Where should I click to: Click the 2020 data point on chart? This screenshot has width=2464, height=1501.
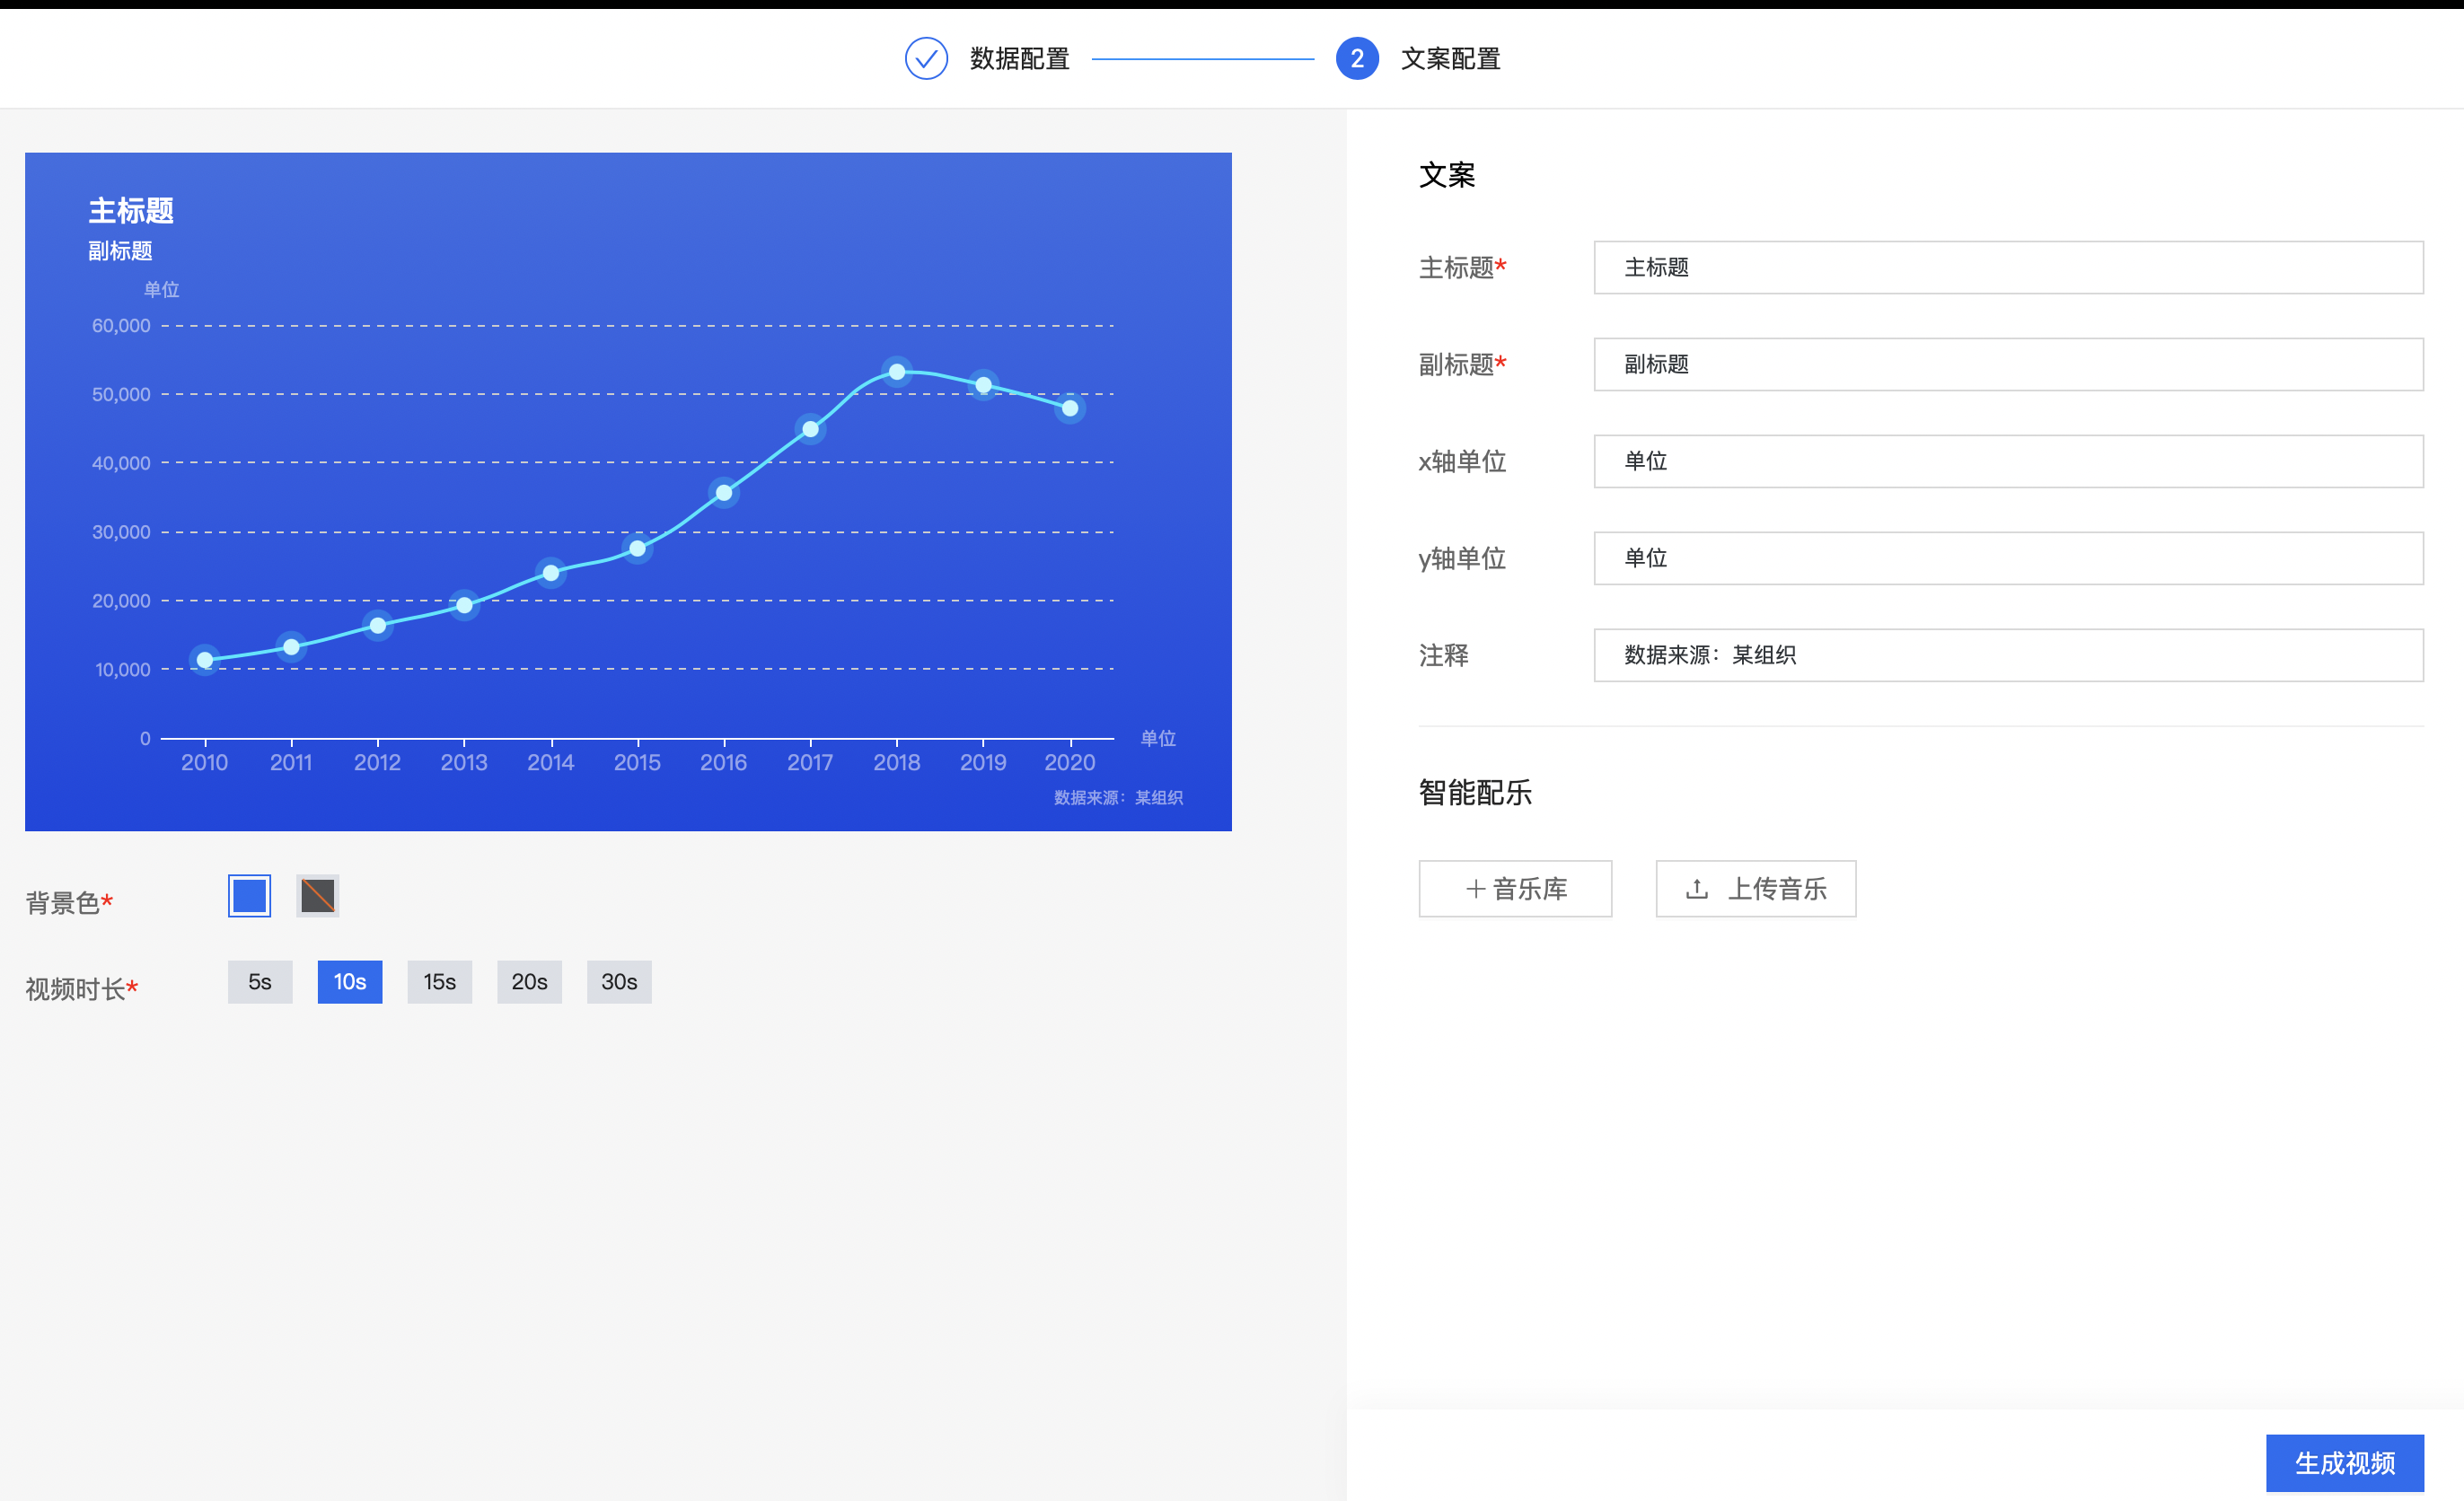[1070, 408]
